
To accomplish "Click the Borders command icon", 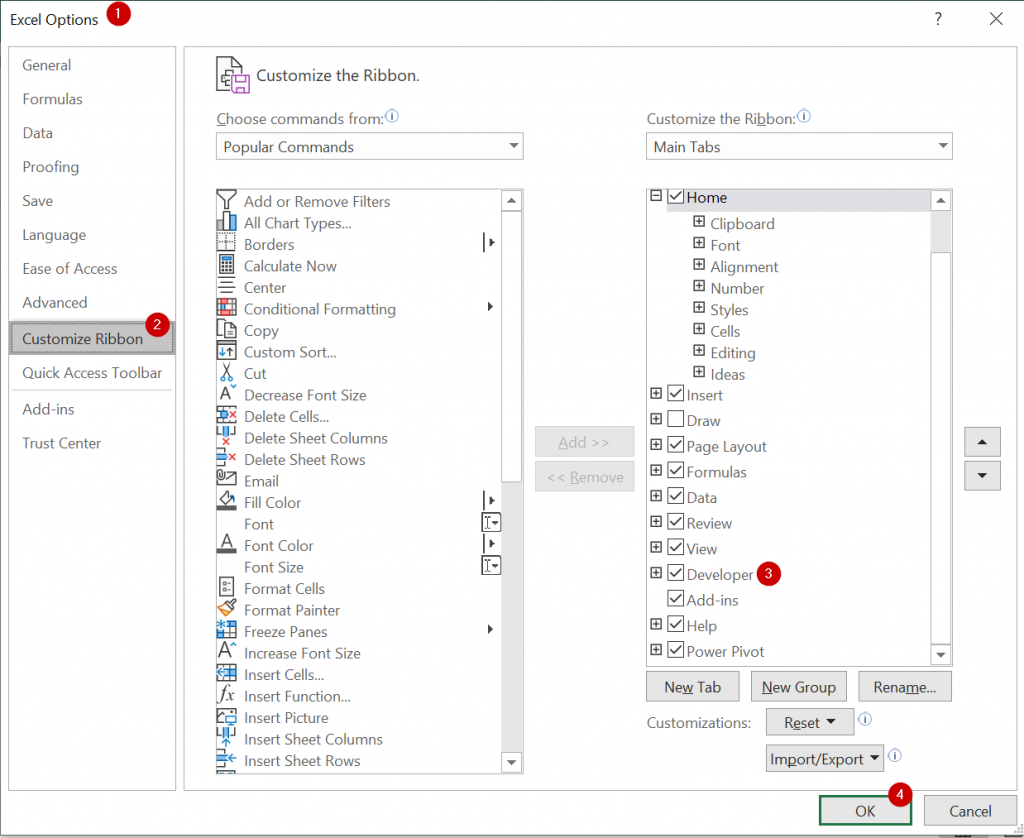I will (226, 244).
